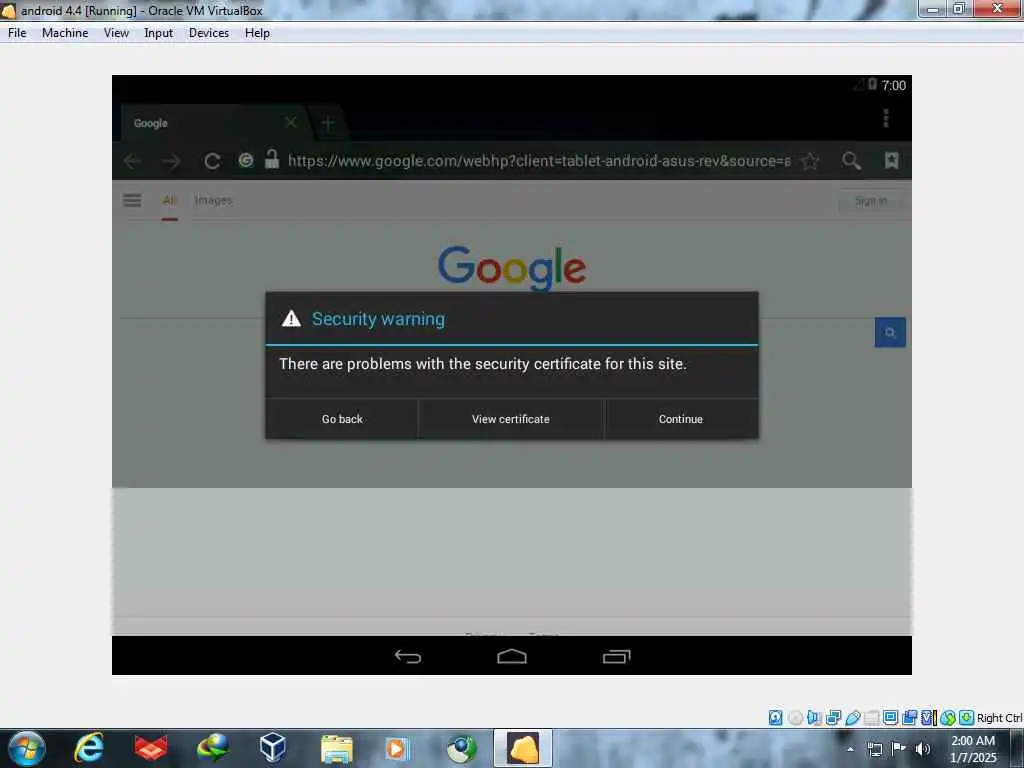Screen dimensions: 1024x768
Task: Click the recording status icon
Action: click(x=909, y=718)
